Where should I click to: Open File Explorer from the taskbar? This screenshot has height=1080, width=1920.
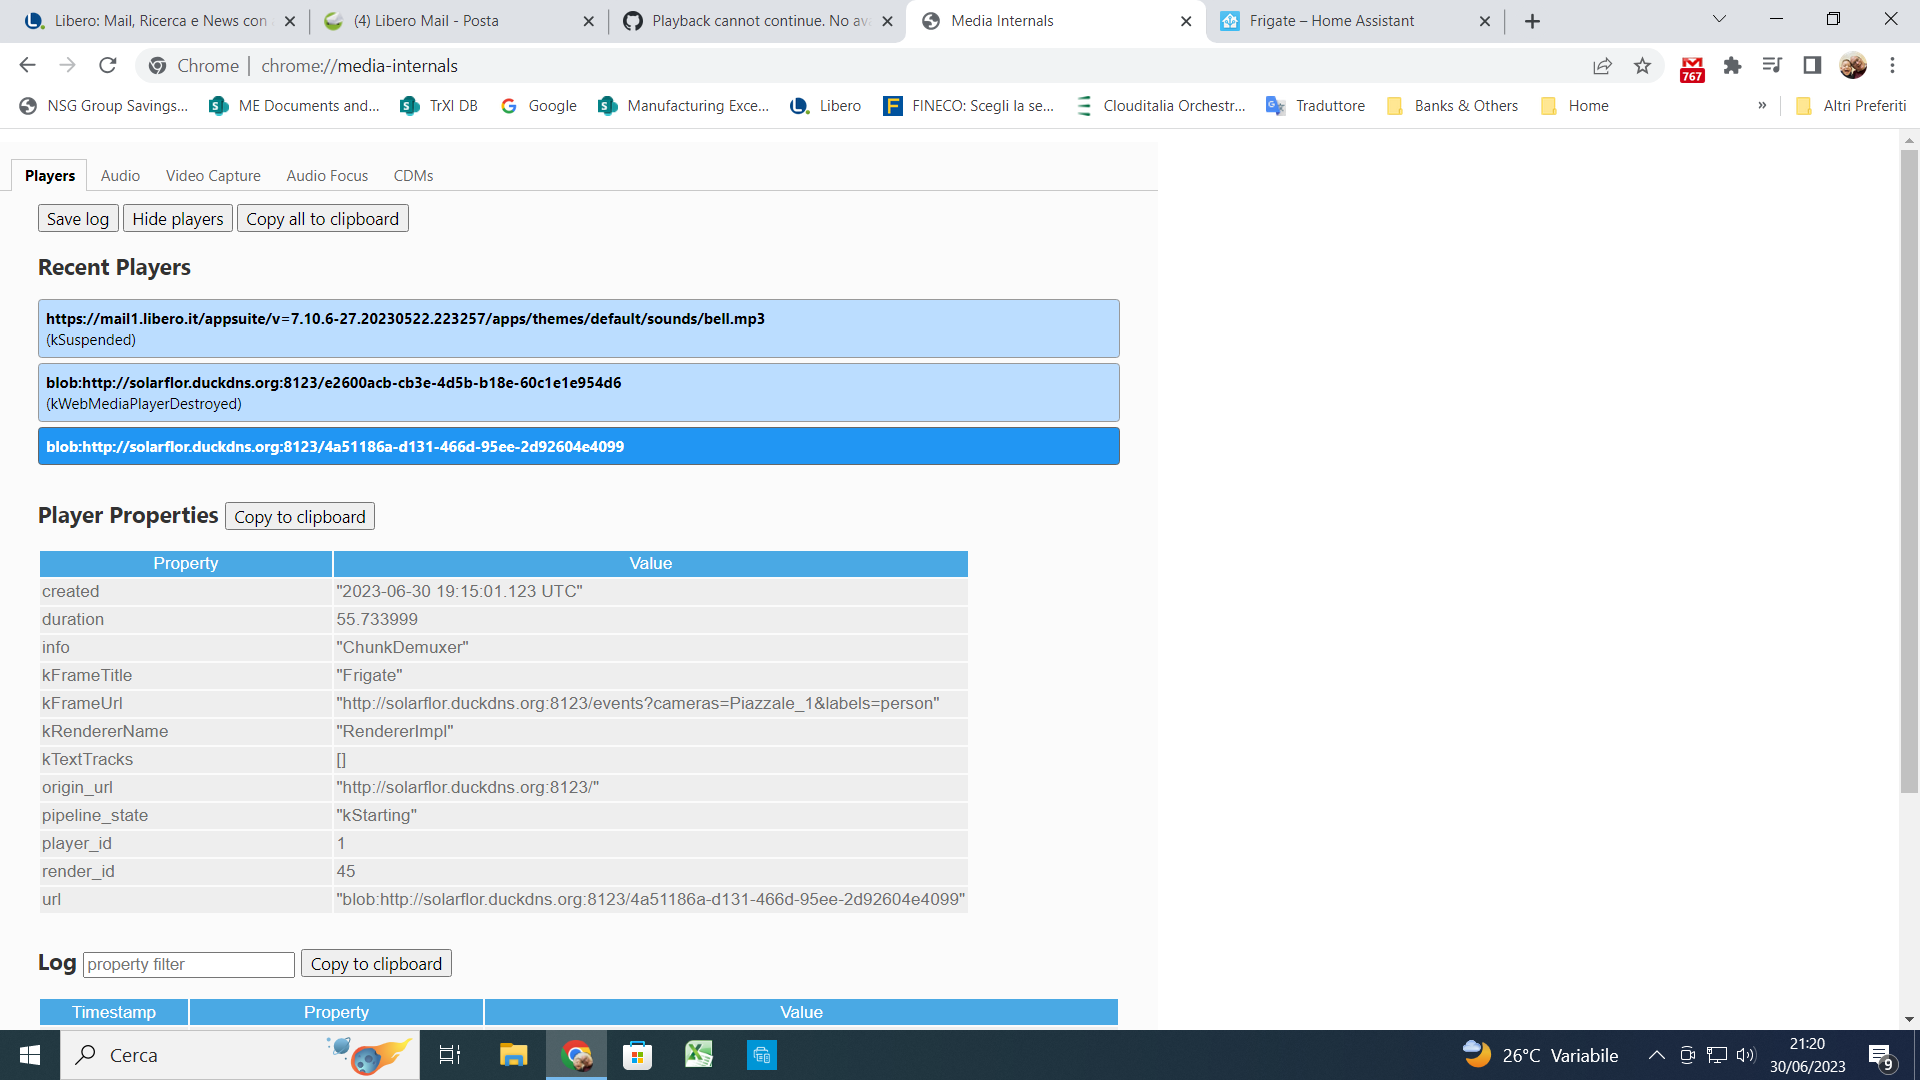[x=513, y=1055]
